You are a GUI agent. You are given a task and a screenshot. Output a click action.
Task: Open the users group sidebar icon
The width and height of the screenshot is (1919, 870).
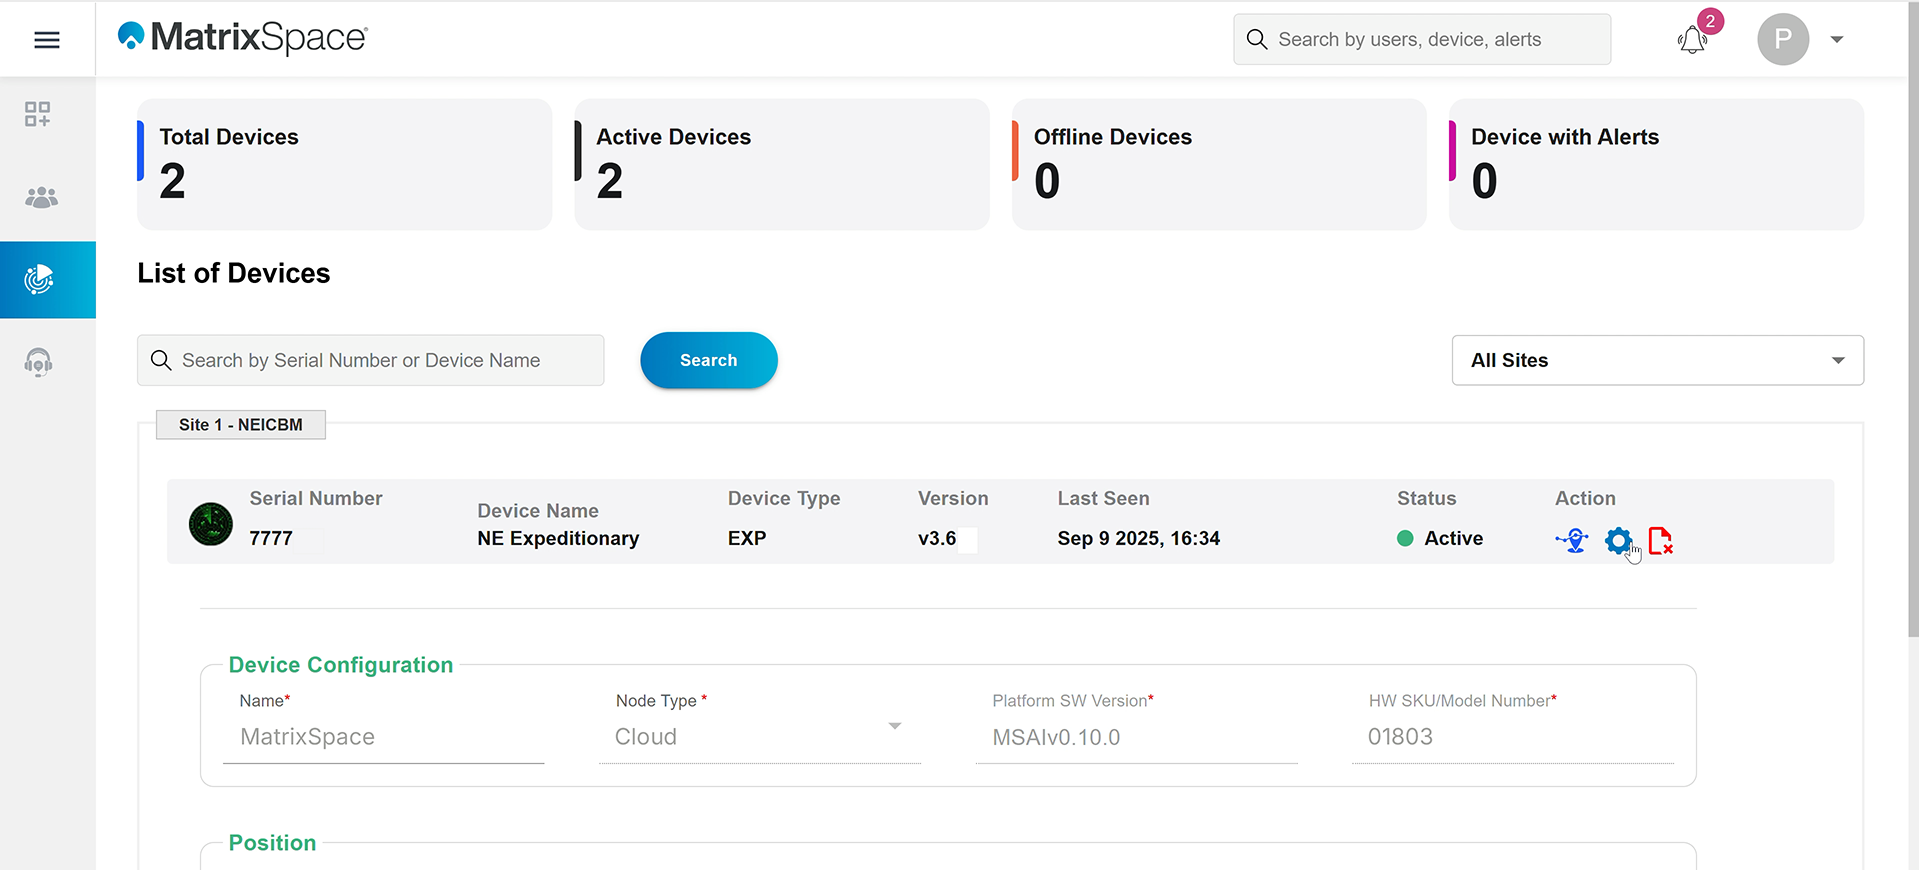tap(41, 197)
